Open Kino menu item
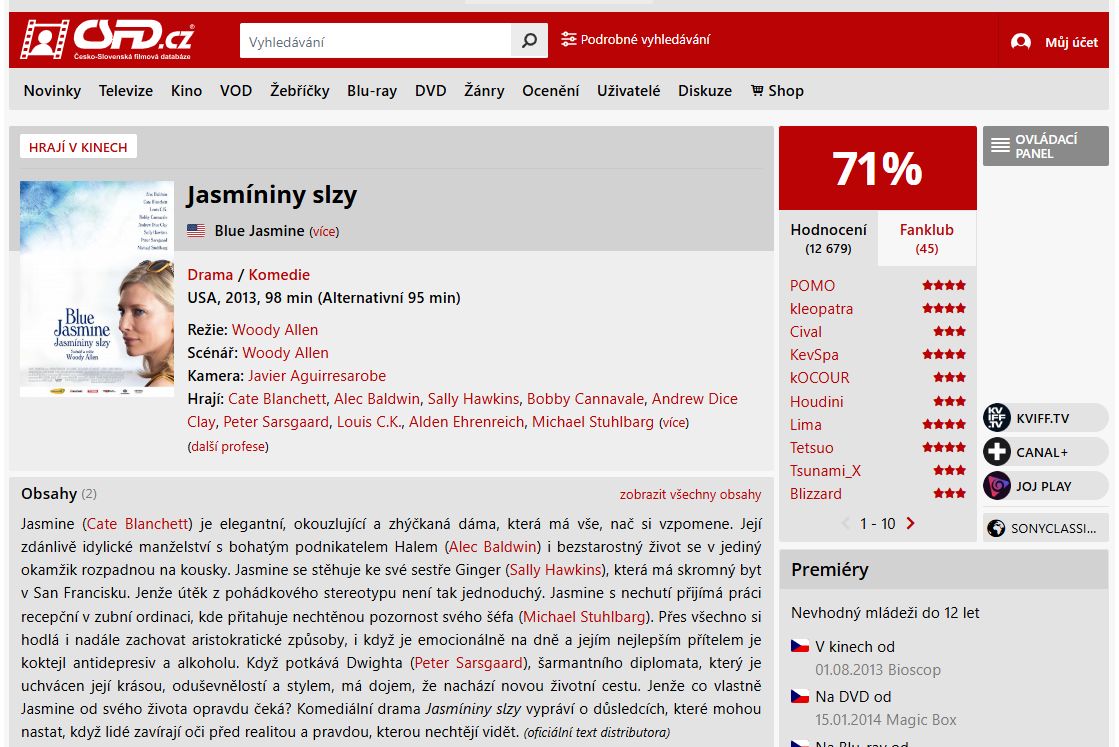Screen dimensions: 1119x747 click(x=186, y=91)
